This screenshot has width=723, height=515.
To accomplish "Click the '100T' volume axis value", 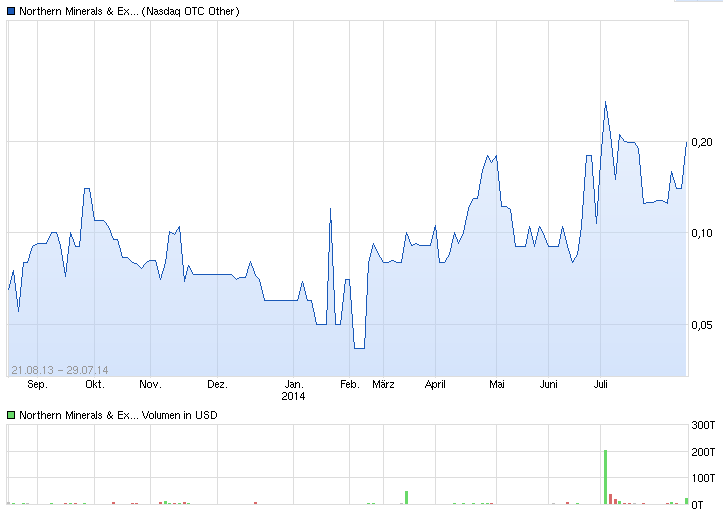I will point(703,478).
